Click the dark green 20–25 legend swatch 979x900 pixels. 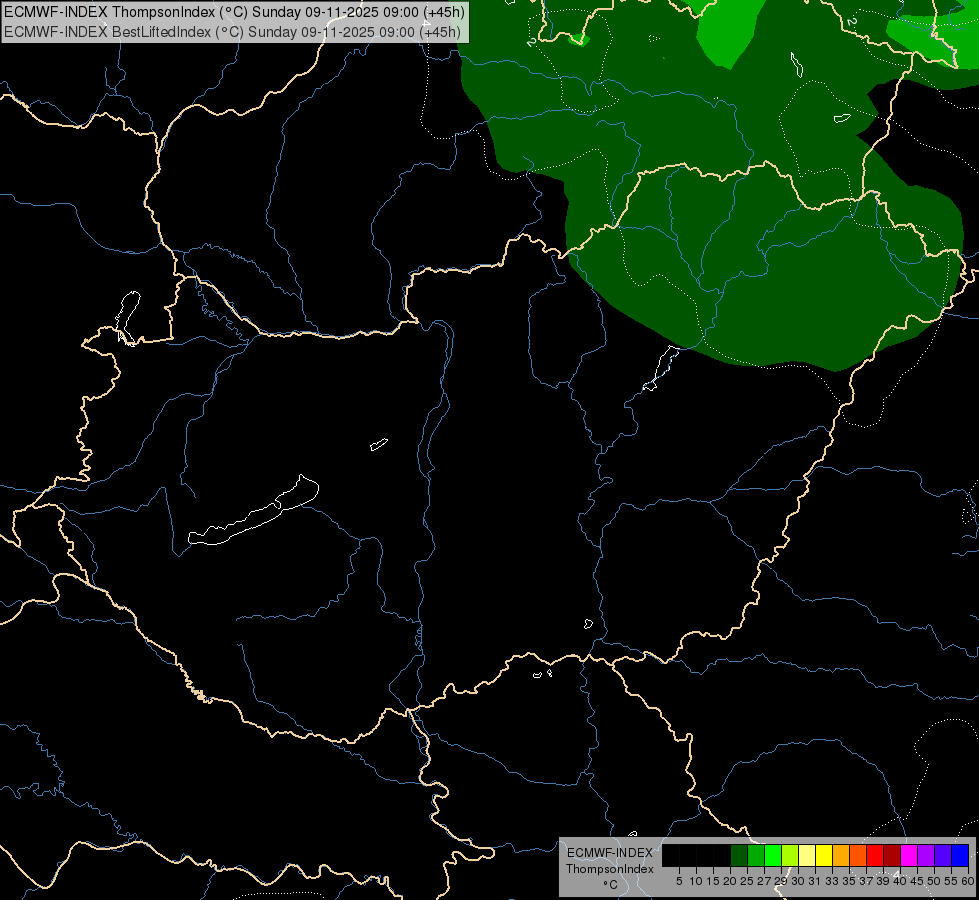pyautogui.click(x=739, y=855)
